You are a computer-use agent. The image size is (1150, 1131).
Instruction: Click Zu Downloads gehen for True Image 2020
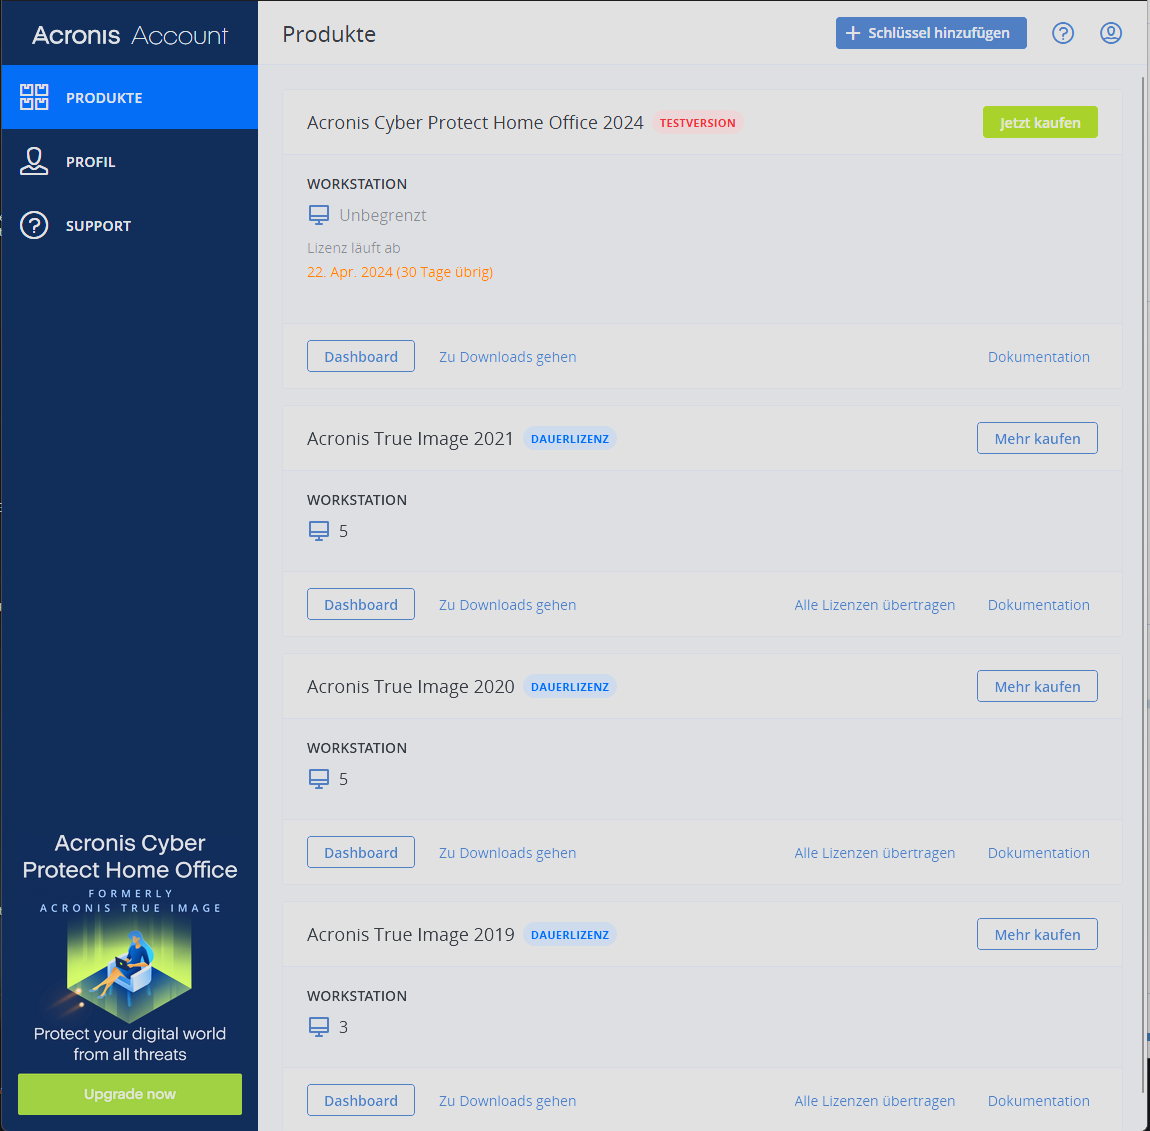(508, 852)
